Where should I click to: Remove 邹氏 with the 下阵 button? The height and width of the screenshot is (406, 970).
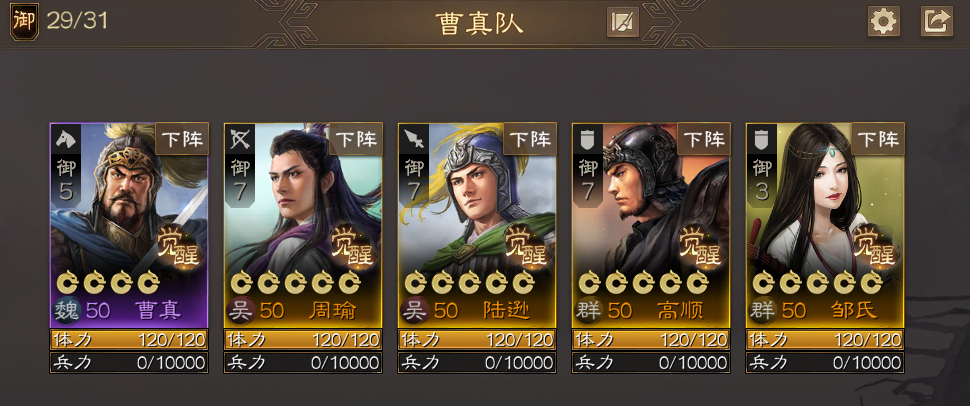878,139
